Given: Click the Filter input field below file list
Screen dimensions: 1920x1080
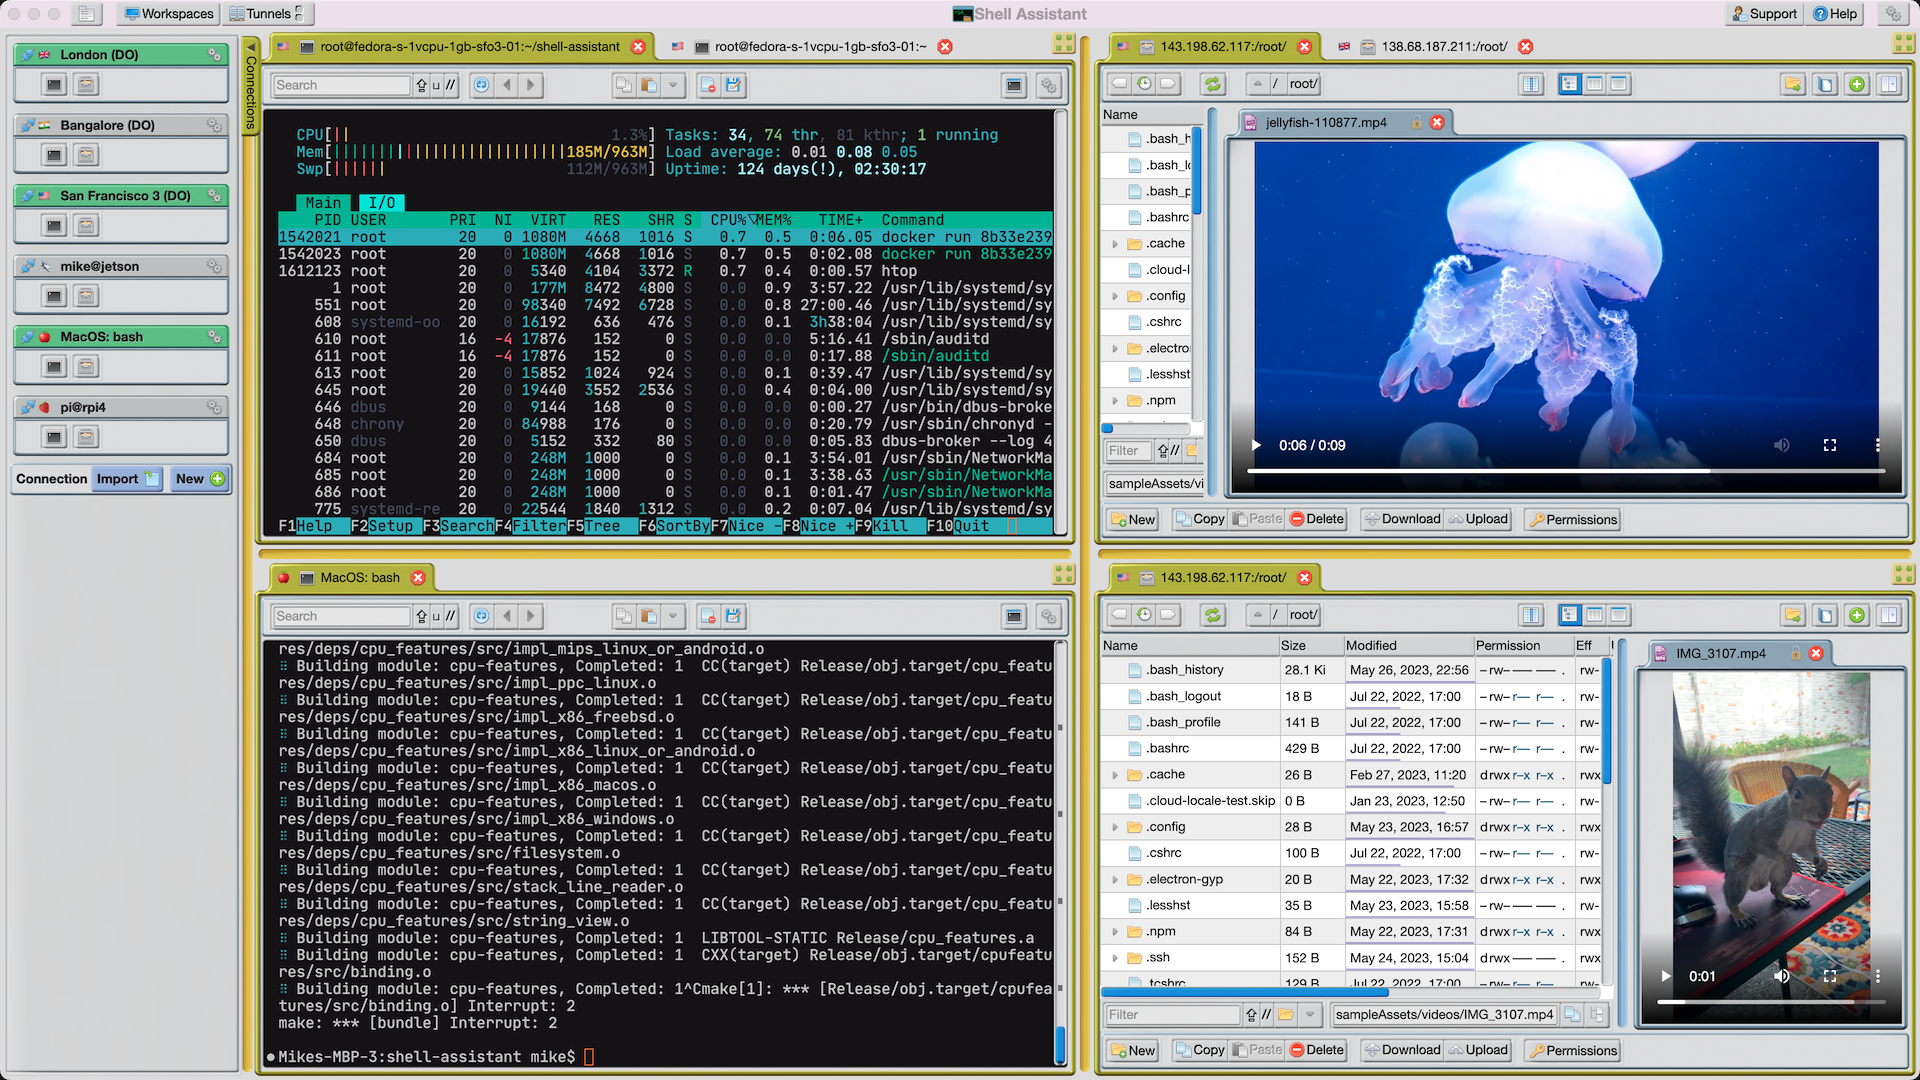Looking at the screenshot, I should pyautogui.click(x=1127, y=450).
